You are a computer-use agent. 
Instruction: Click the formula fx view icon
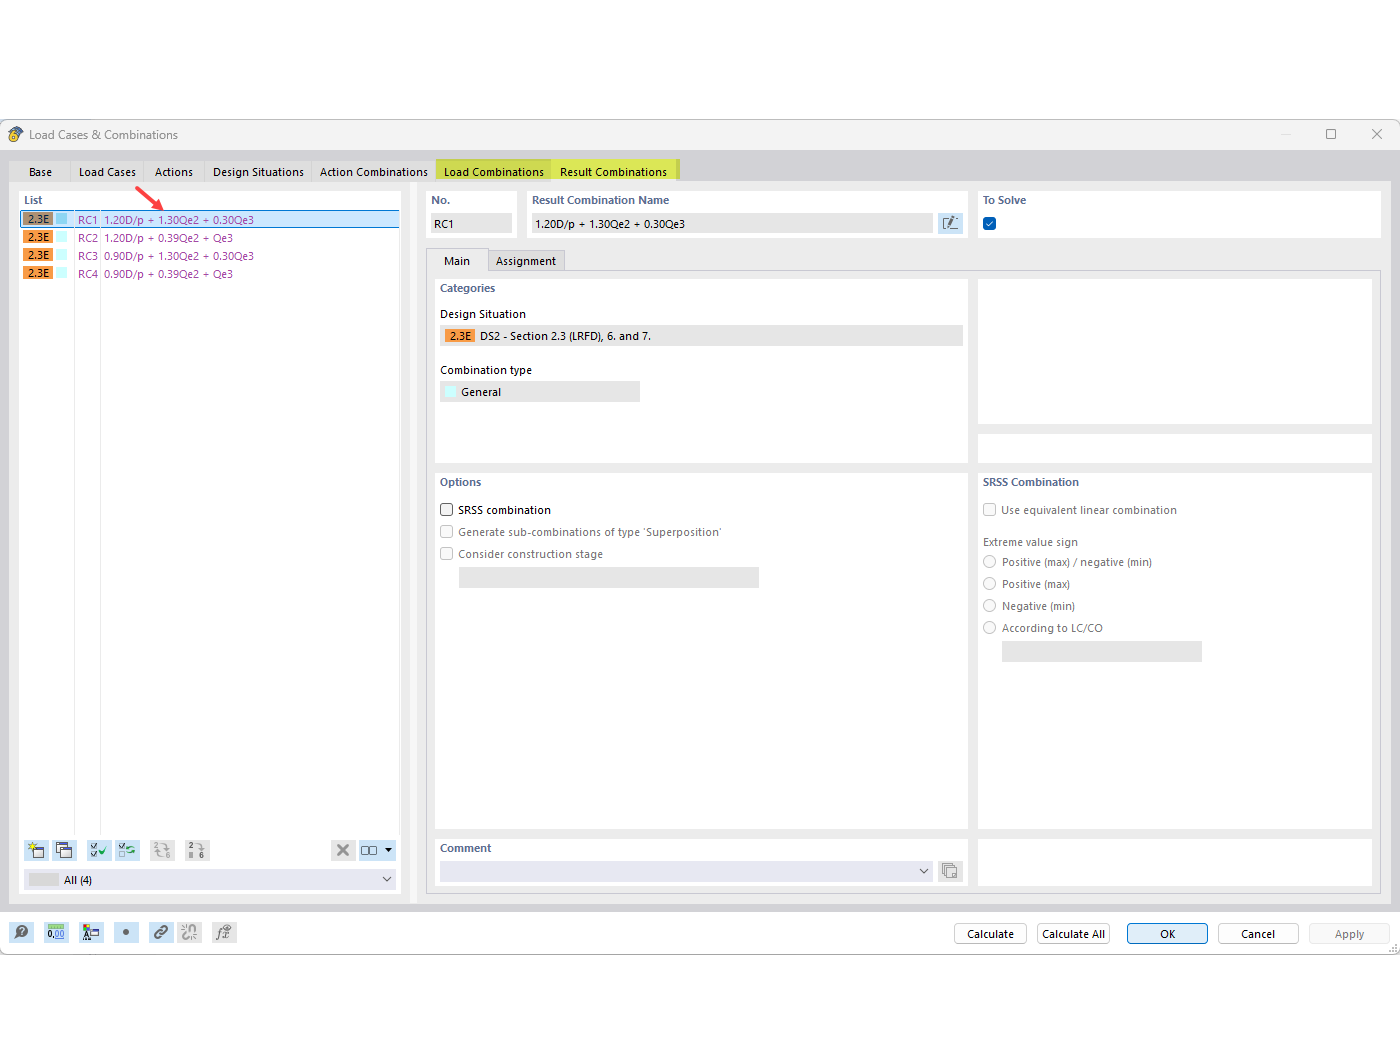click(x=224, y=932)
